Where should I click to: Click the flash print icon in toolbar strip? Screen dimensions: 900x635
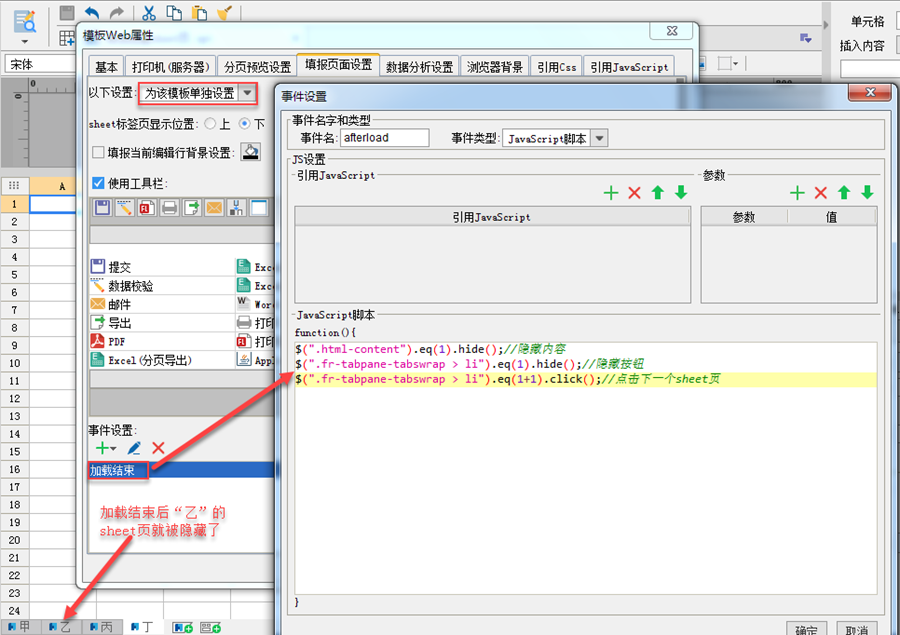147,207
